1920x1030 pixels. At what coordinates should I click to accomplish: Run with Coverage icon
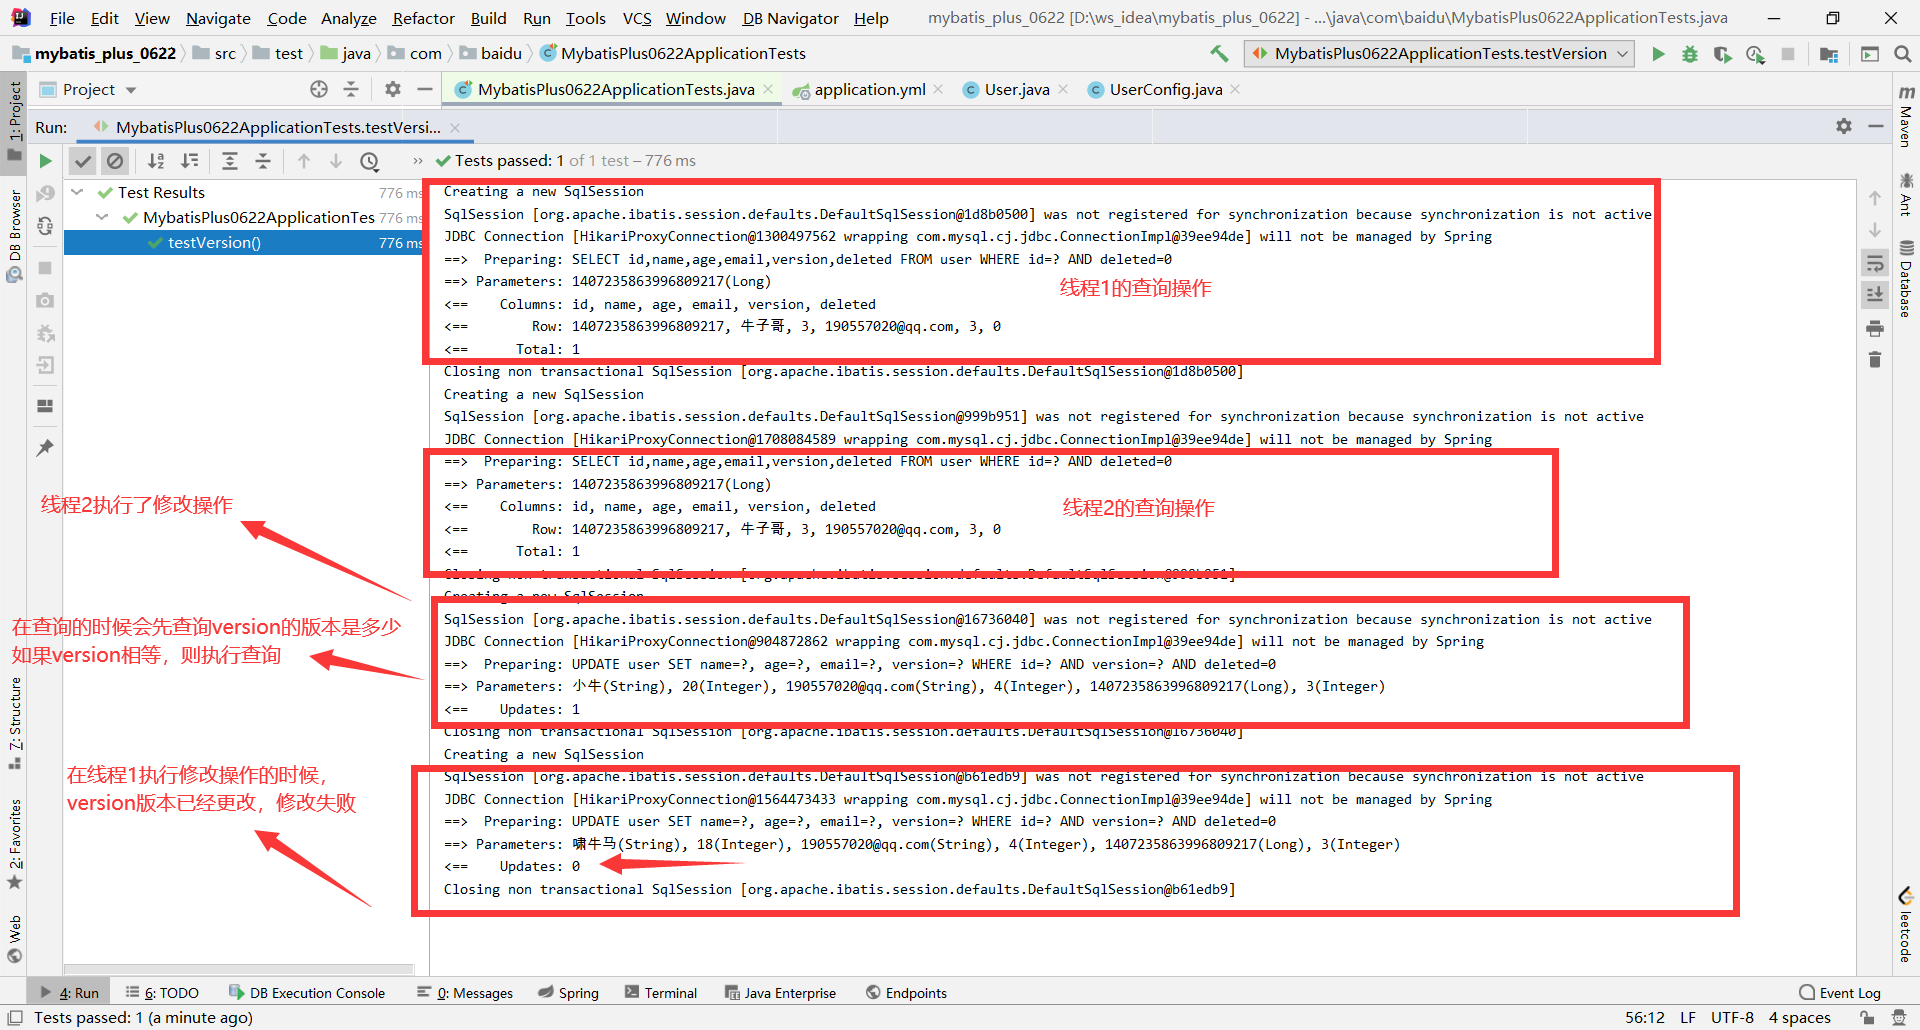point(1722,54)
